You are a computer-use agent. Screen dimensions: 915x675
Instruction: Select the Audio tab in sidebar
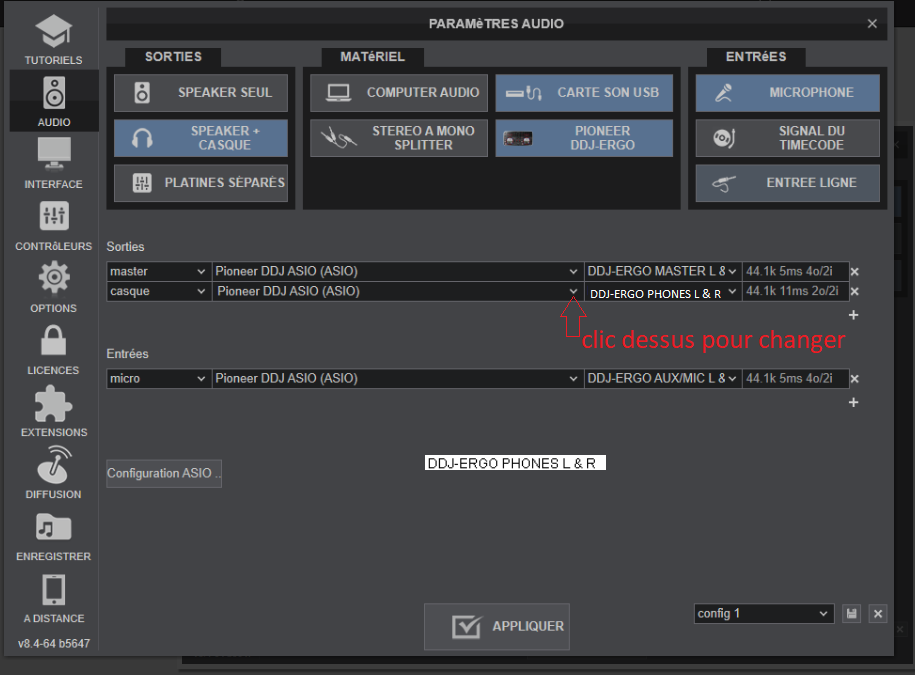pyautogui.click(x=53, y=101)
